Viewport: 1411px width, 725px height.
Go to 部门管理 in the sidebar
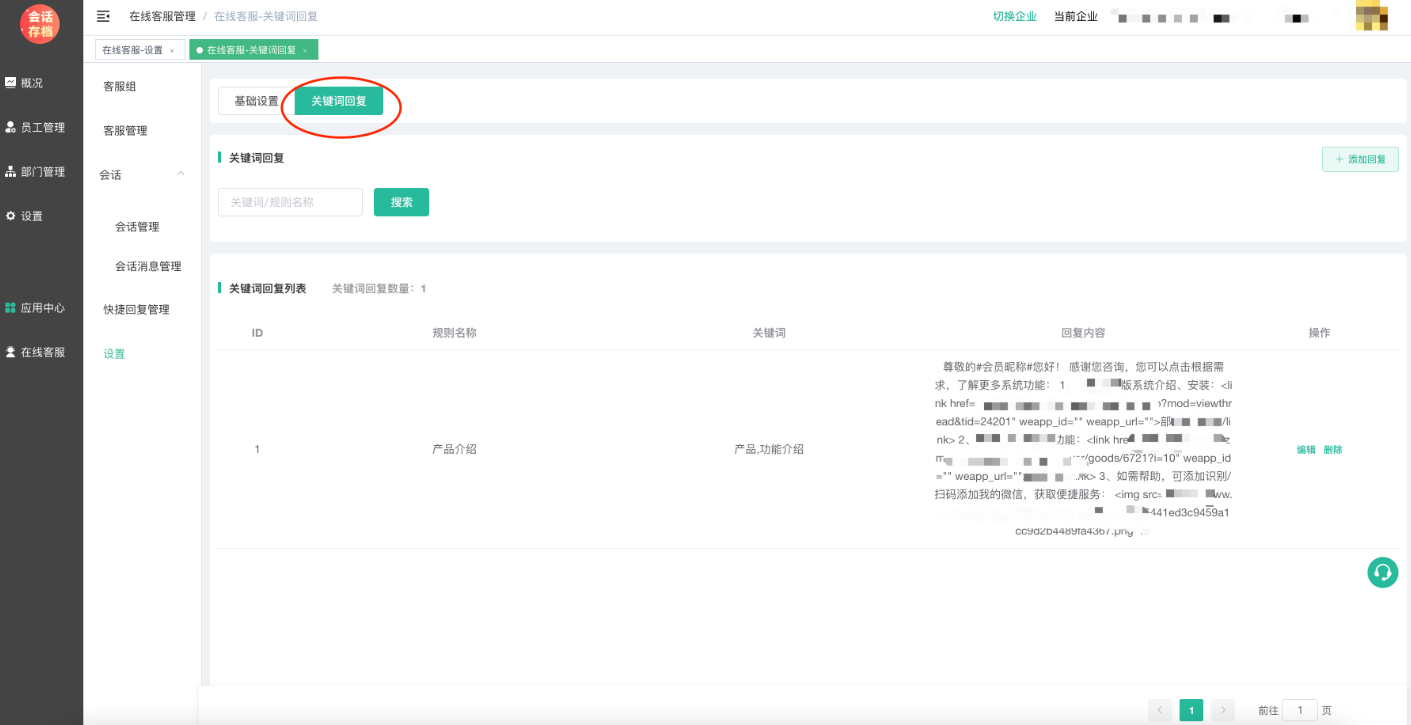tap(35, 172)
